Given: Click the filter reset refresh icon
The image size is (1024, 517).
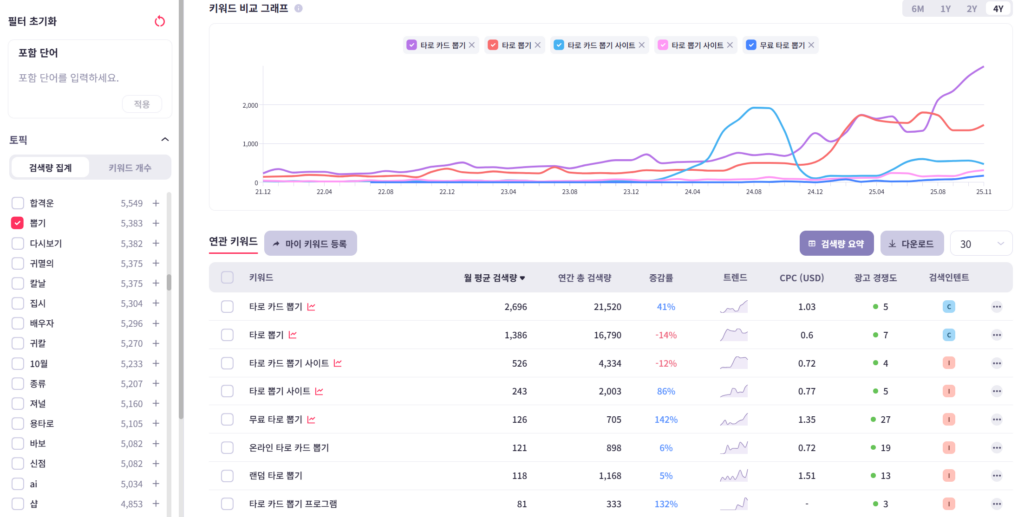Looking at the screenshot, I should [160, 21].
